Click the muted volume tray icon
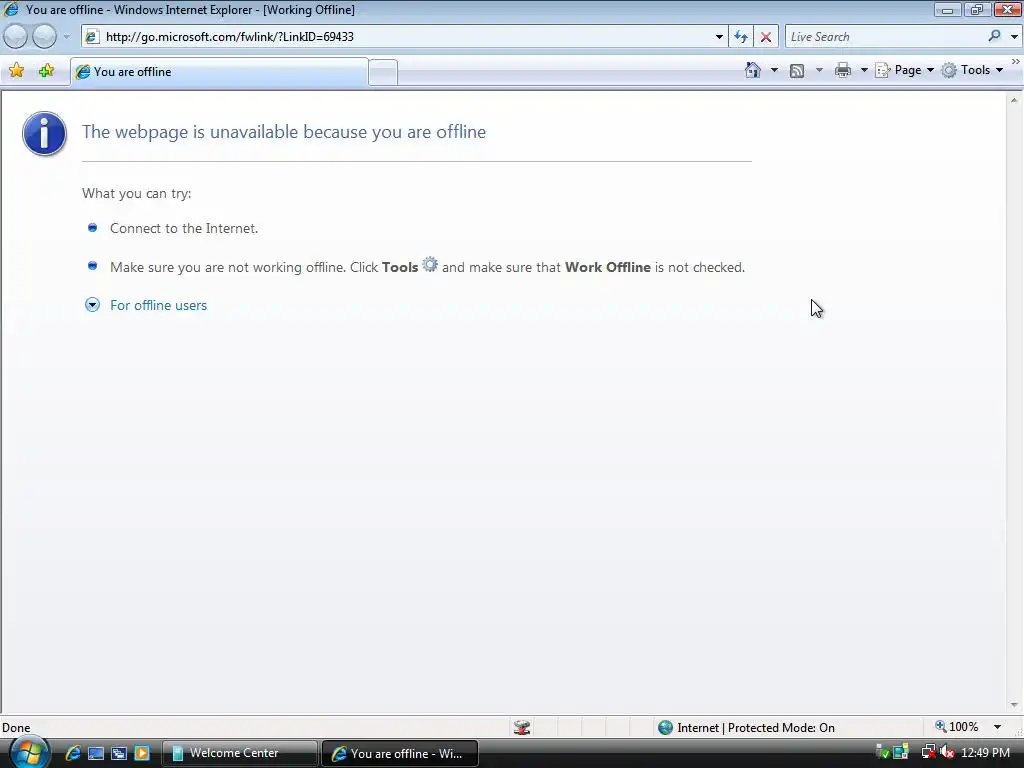The image size is (1024, 768). [x=948, y=752]
